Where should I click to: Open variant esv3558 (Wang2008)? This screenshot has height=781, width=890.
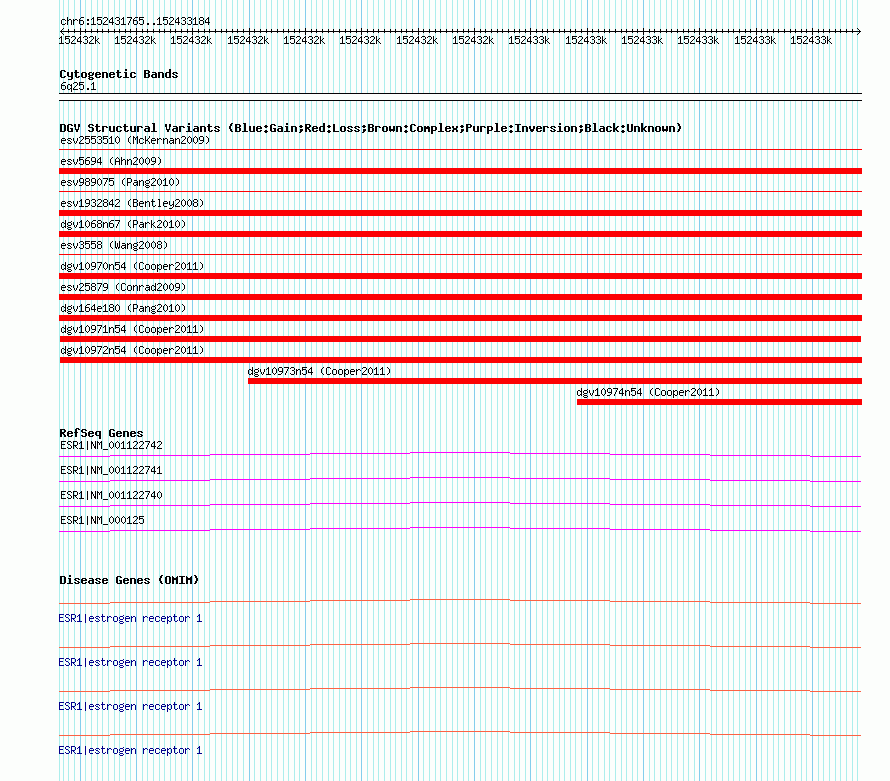click(114, 245)
